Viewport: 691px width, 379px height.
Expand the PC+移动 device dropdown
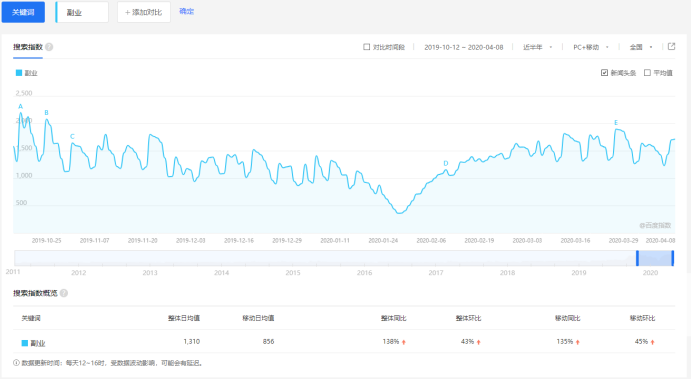591,47
